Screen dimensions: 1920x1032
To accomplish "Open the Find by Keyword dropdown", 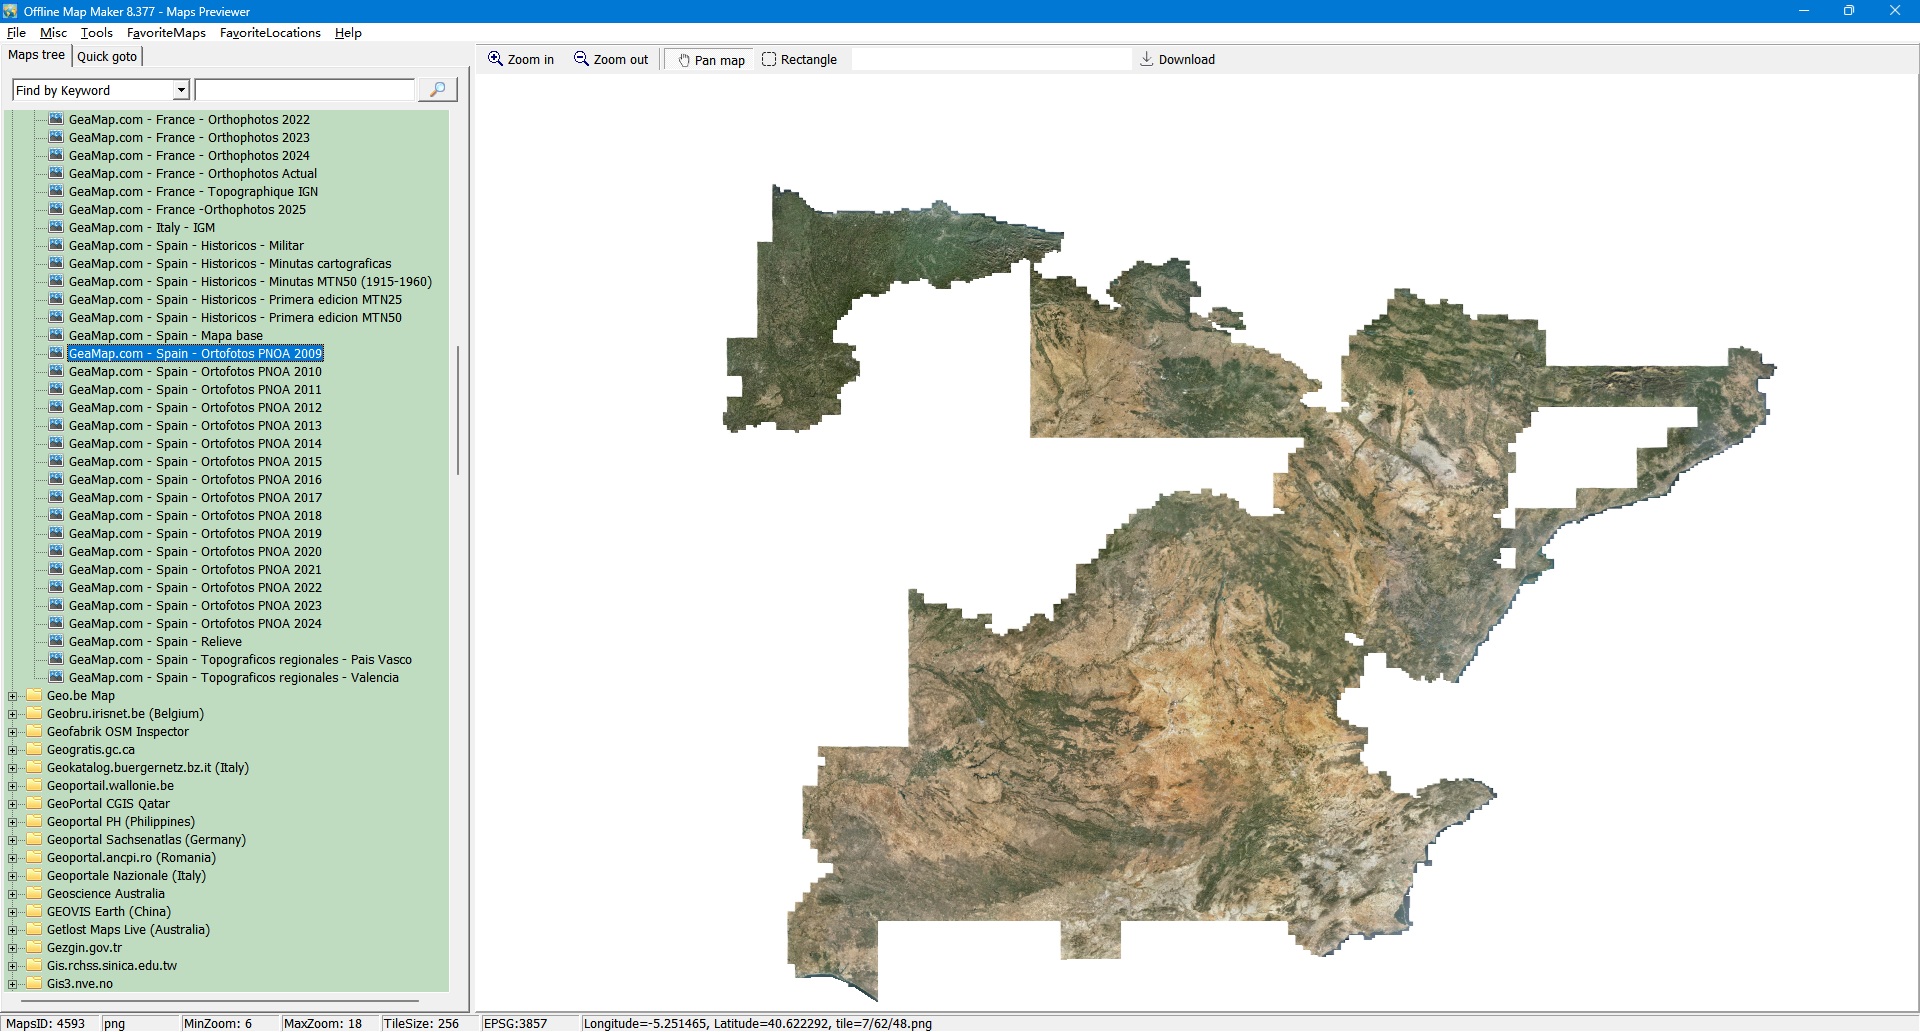I will (181, 90).
